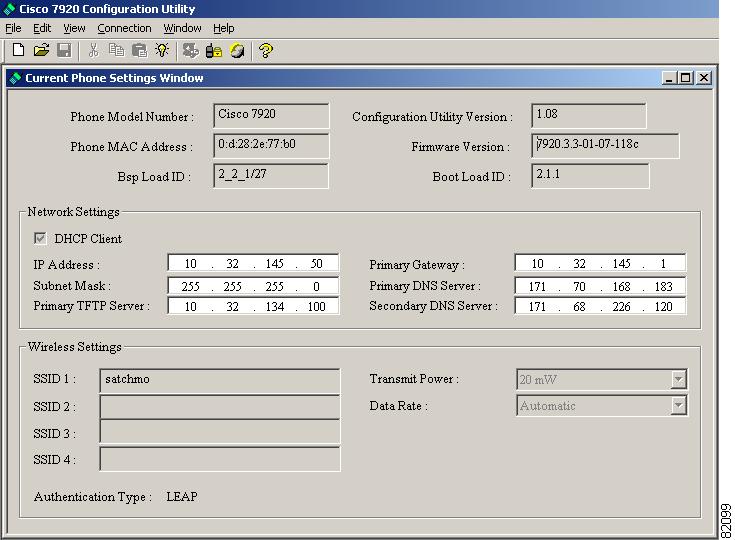Expand the Data Rate dropdown
Viewport: 735px width, 540px height.
tap(678, 405)
